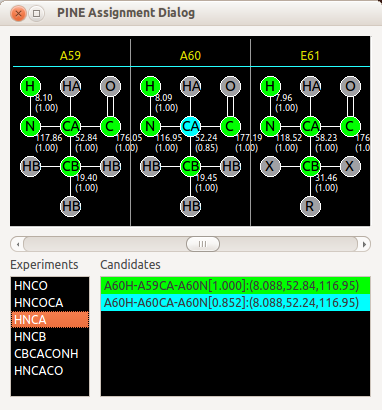Select the HNCOCA experiment
This screenshot has height=410, width=382.
pyautogui.click(x=50, y=303)
